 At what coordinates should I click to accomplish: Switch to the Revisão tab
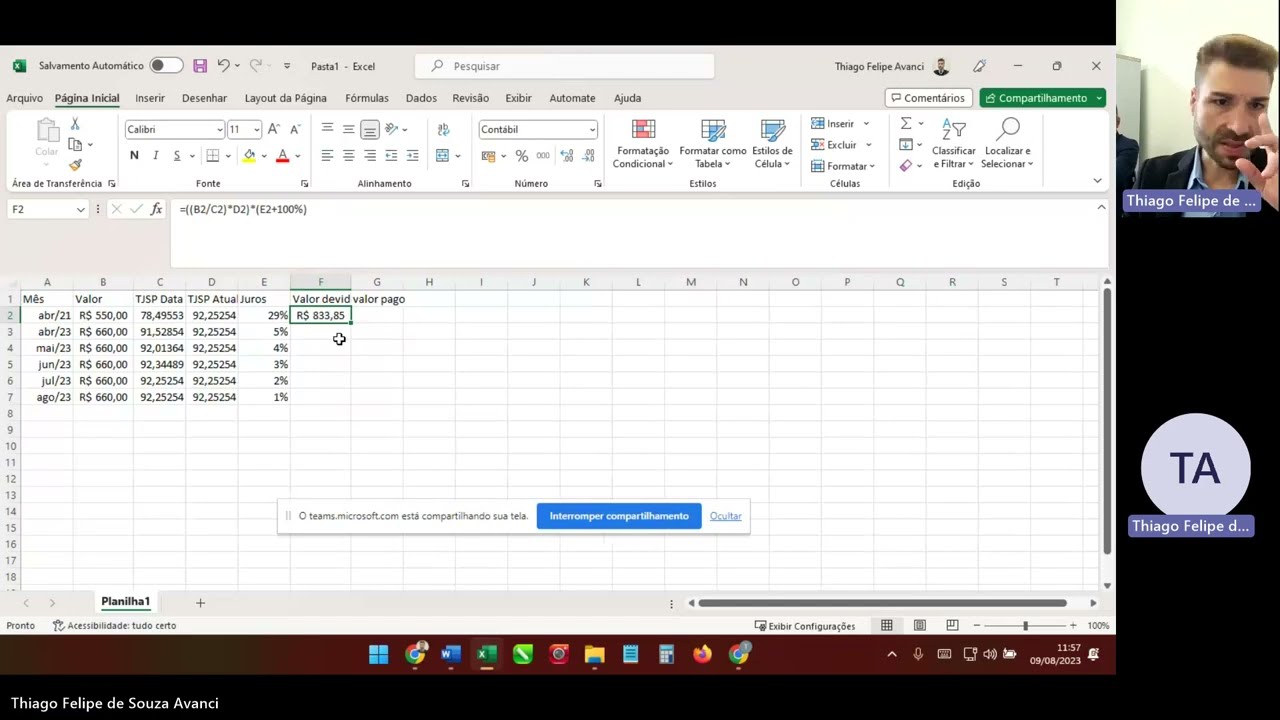470,98
